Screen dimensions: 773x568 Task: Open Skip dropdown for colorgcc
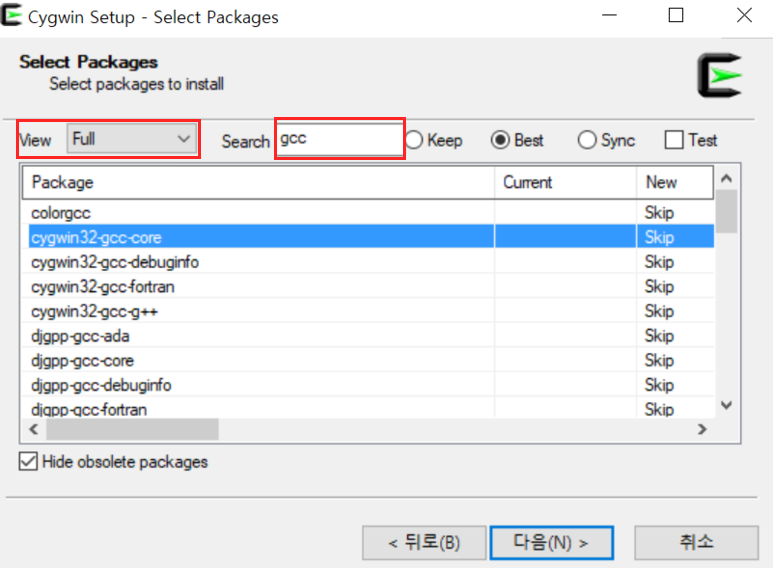[x=660, y=213]
